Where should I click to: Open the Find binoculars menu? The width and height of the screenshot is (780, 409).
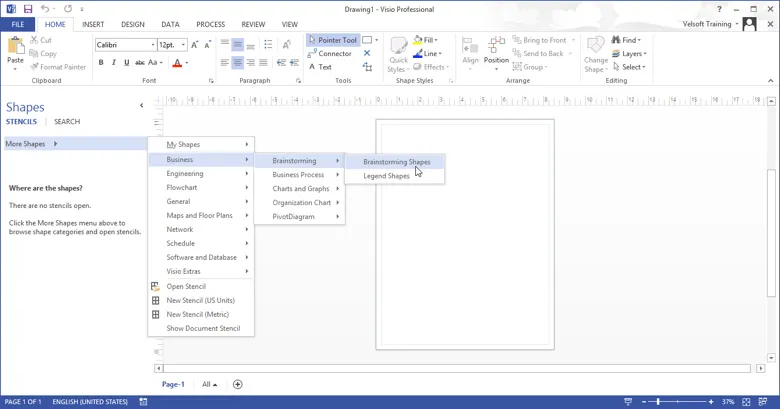coord(626,40)
